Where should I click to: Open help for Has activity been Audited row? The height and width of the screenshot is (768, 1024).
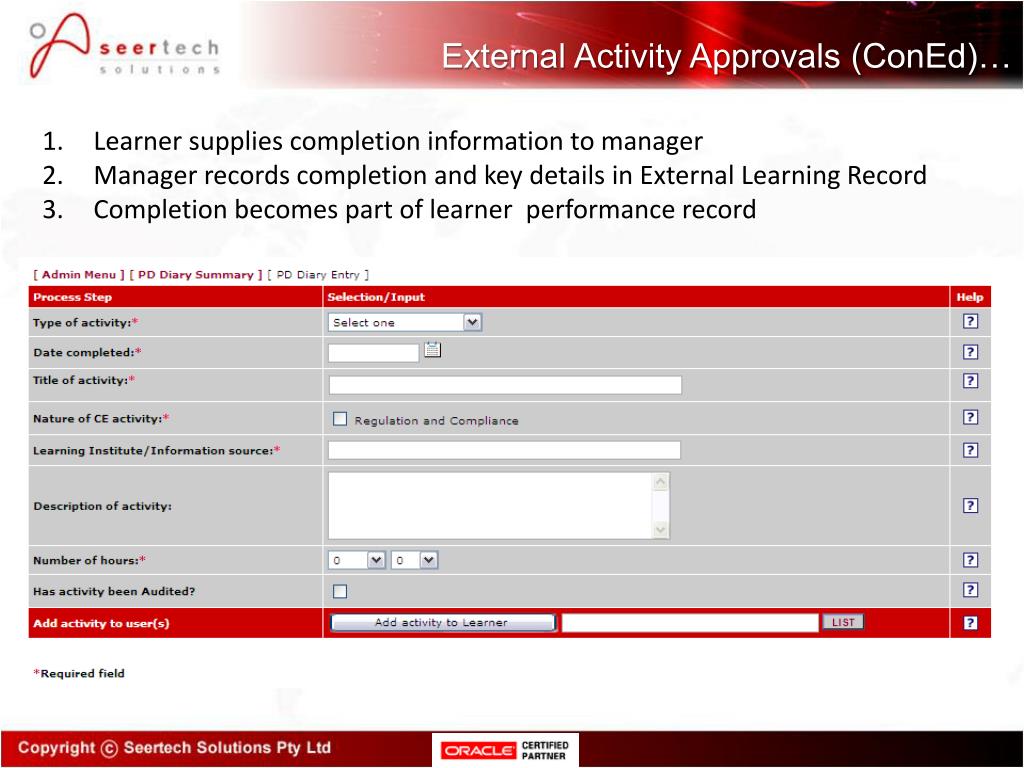pyautogui.click(x=970, y=590)
